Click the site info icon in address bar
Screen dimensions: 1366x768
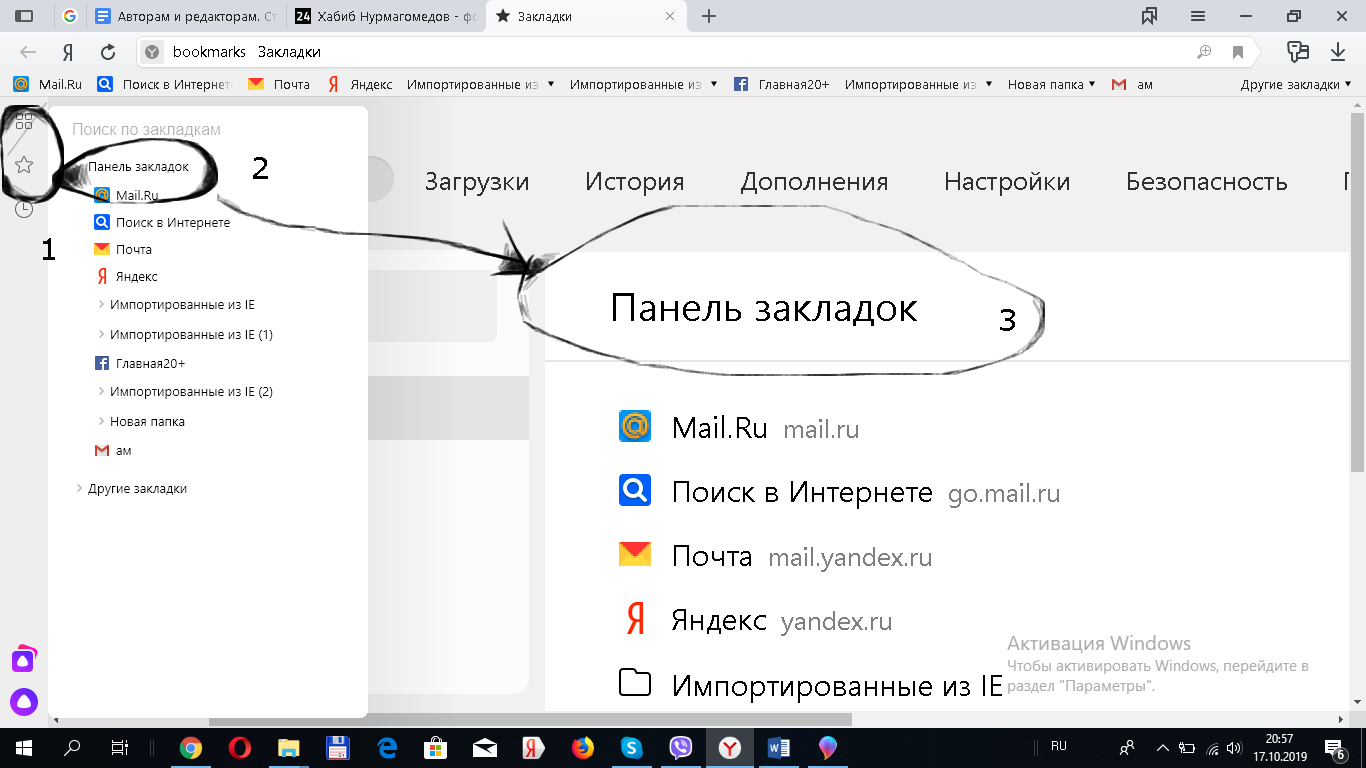(x=152, y=52)
